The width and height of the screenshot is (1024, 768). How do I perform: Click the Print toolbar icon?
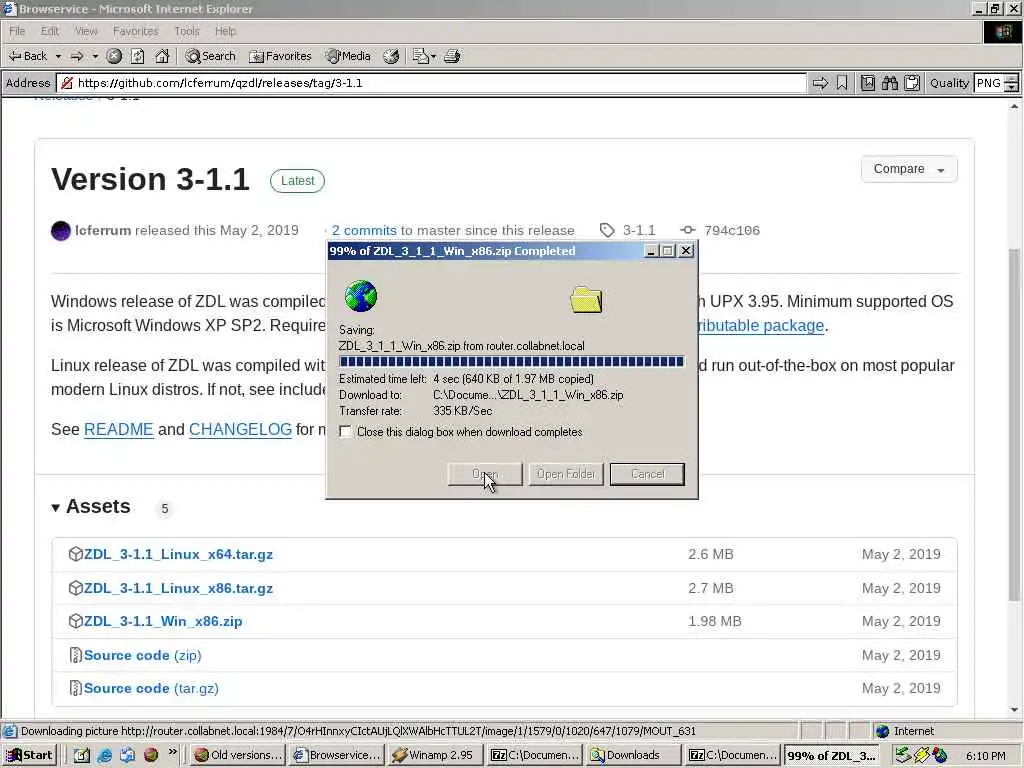pos(452,56)
